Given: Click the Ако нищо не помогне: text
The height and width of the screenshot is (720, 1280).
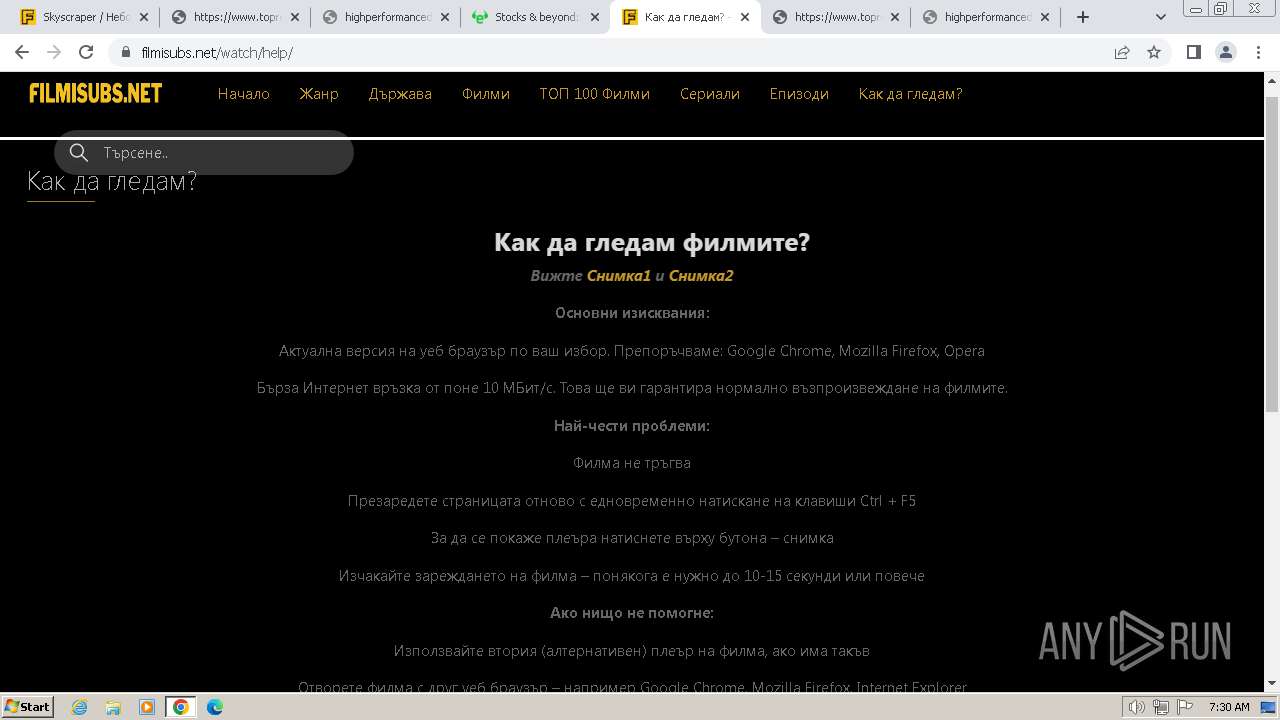Looking at the screenshot, I should (632, 613).
